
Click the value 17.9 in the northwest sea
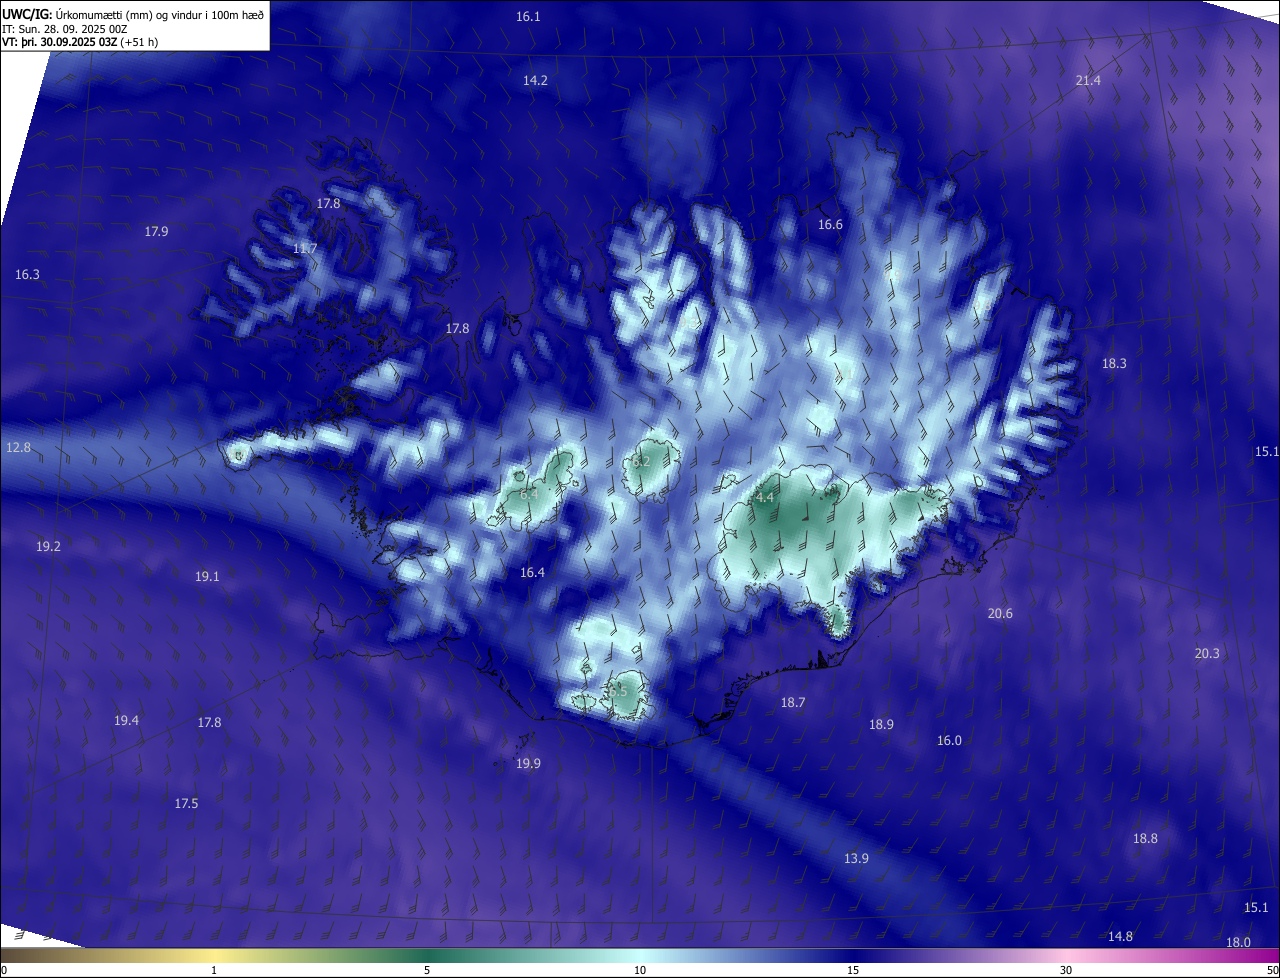pos(156,232)
